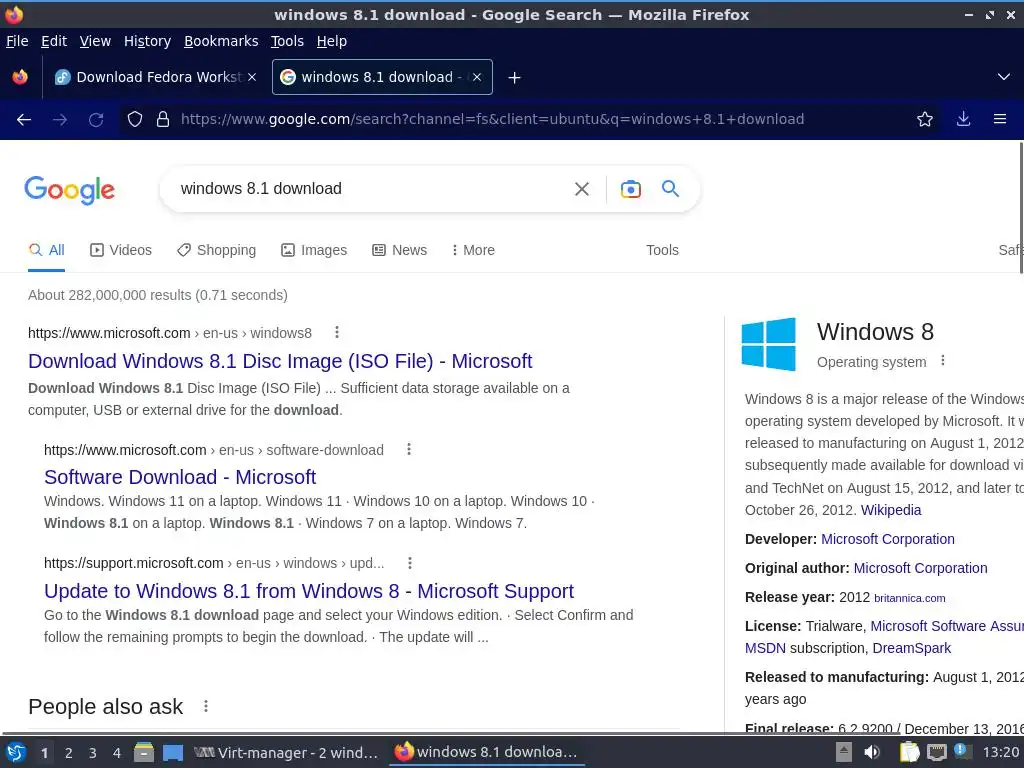Open the Firefox downloads panel
1024x768 pixels.
click(x=963, y=120)
